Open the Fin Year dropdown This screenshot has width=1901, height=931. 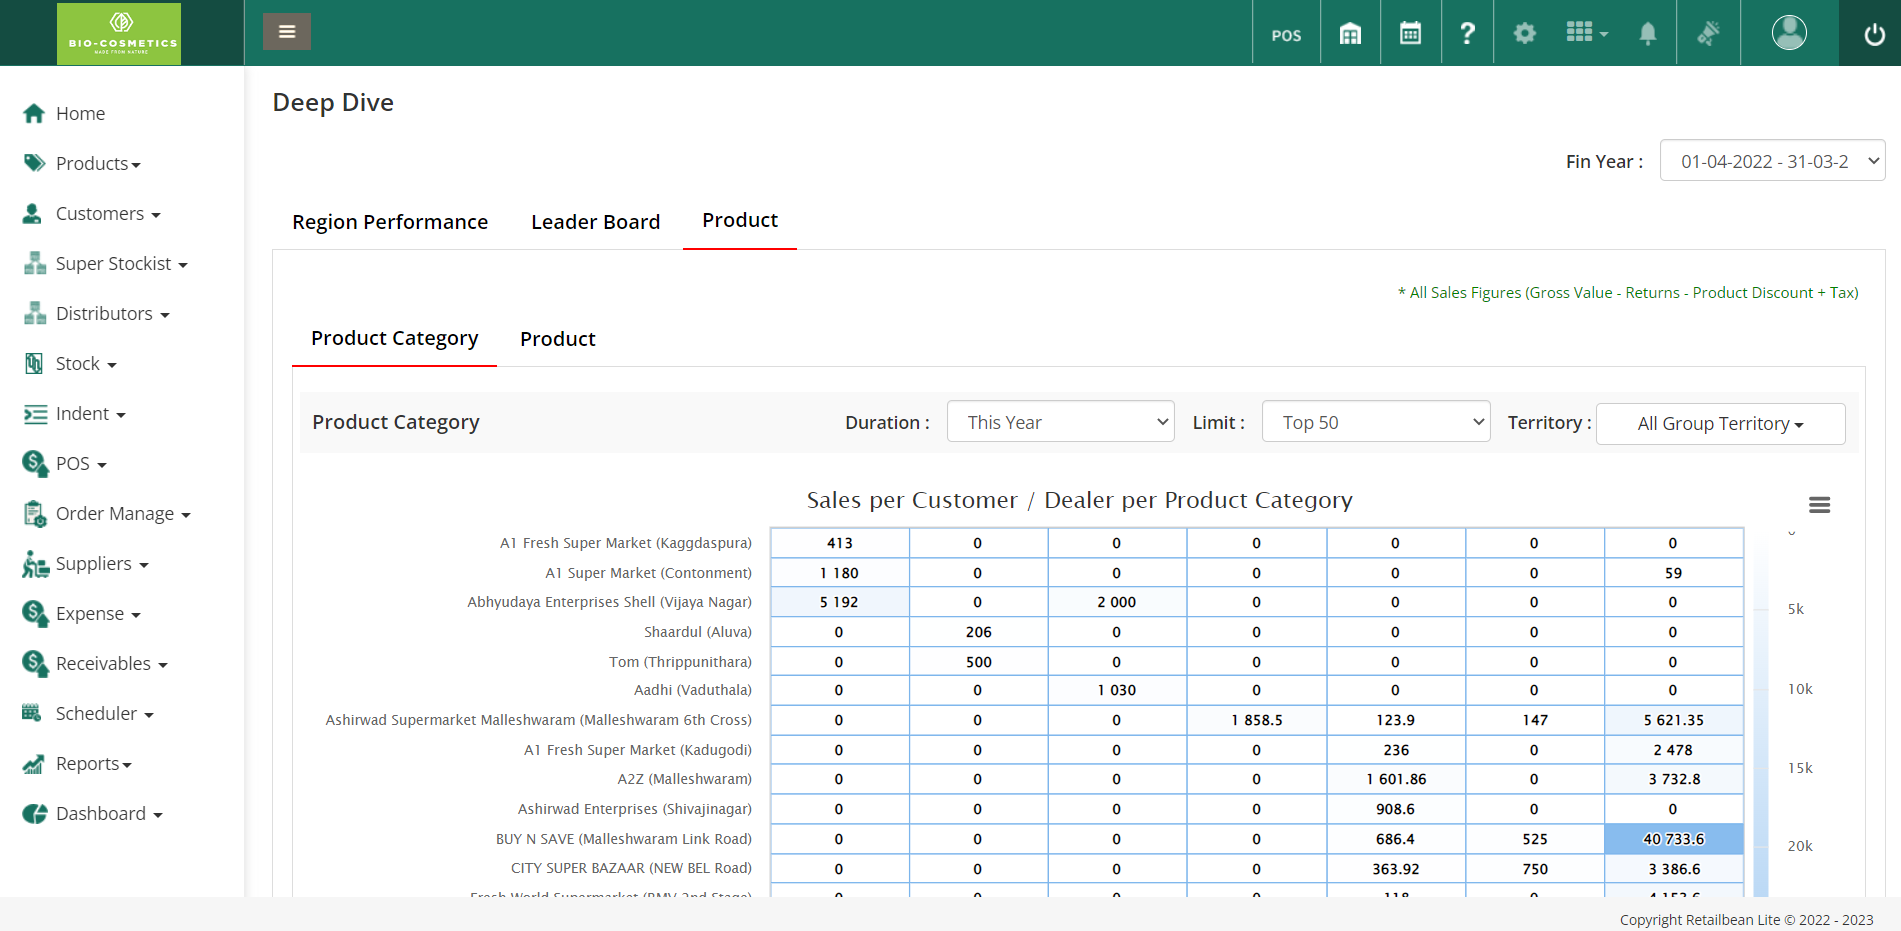(x=1772, y=161)
